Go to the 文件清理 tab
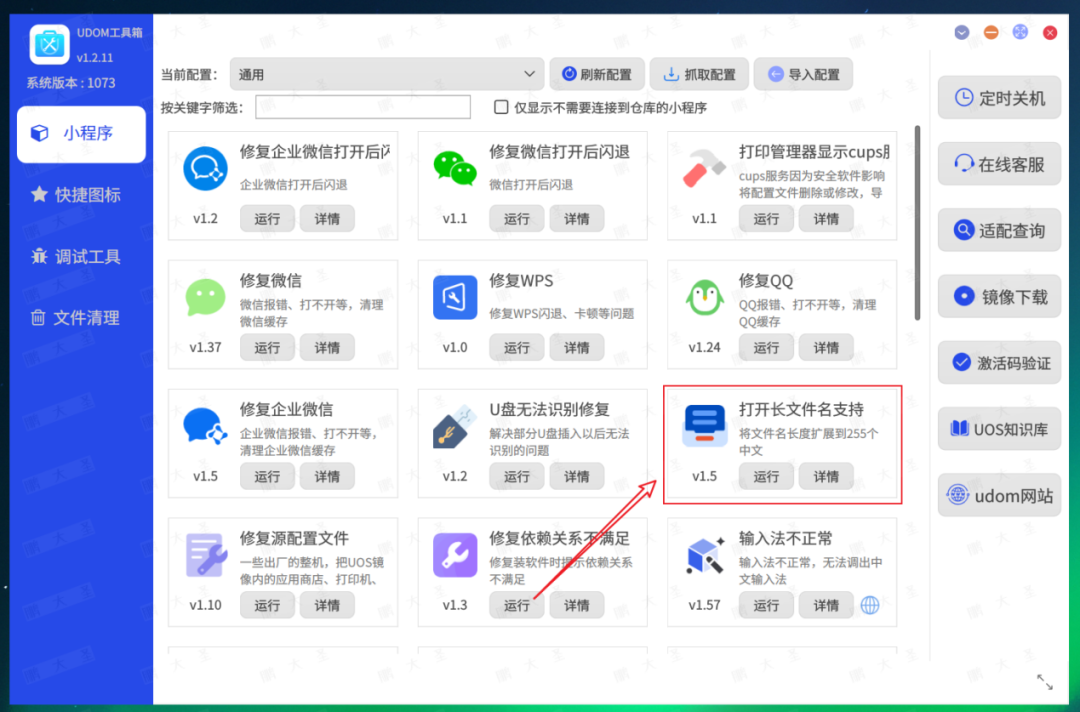1080x712 pixels. pos(76,318)
